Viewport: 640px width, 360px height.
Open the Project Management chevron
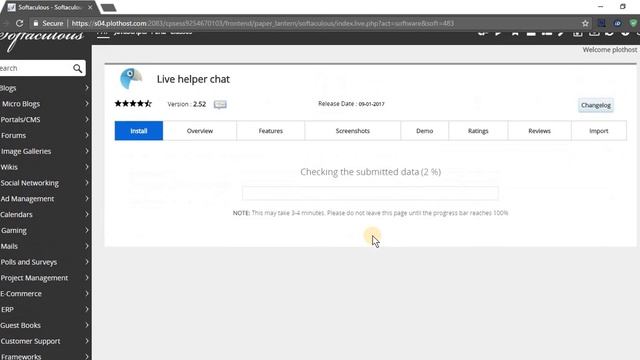(x=87, y=278)
